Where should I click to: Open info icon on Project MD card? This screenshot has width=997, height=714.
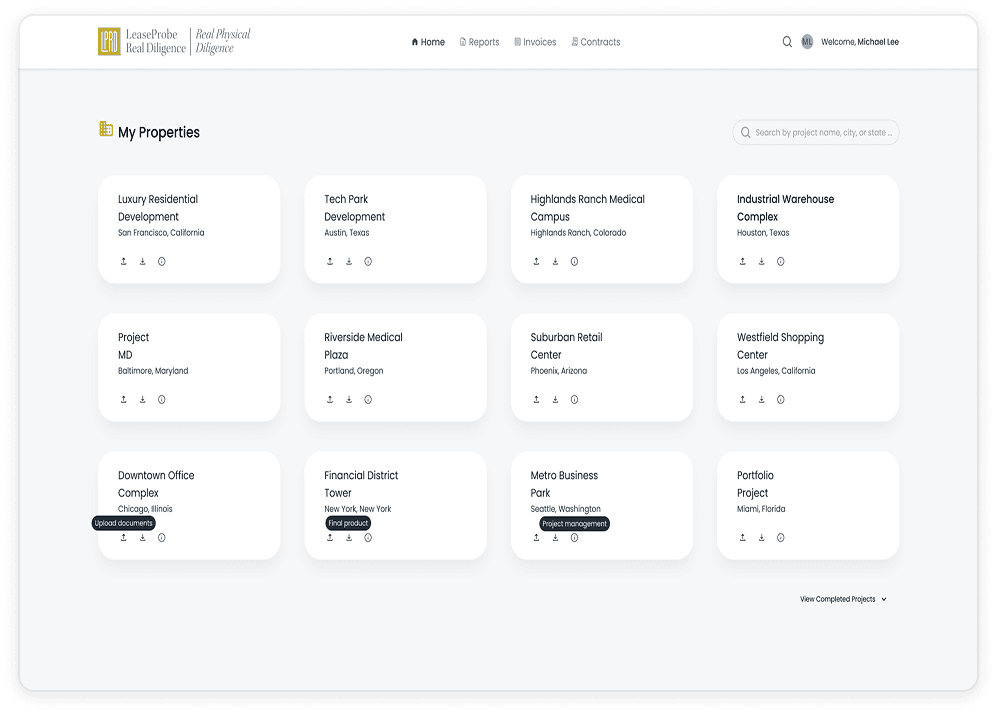pos(162,399)
